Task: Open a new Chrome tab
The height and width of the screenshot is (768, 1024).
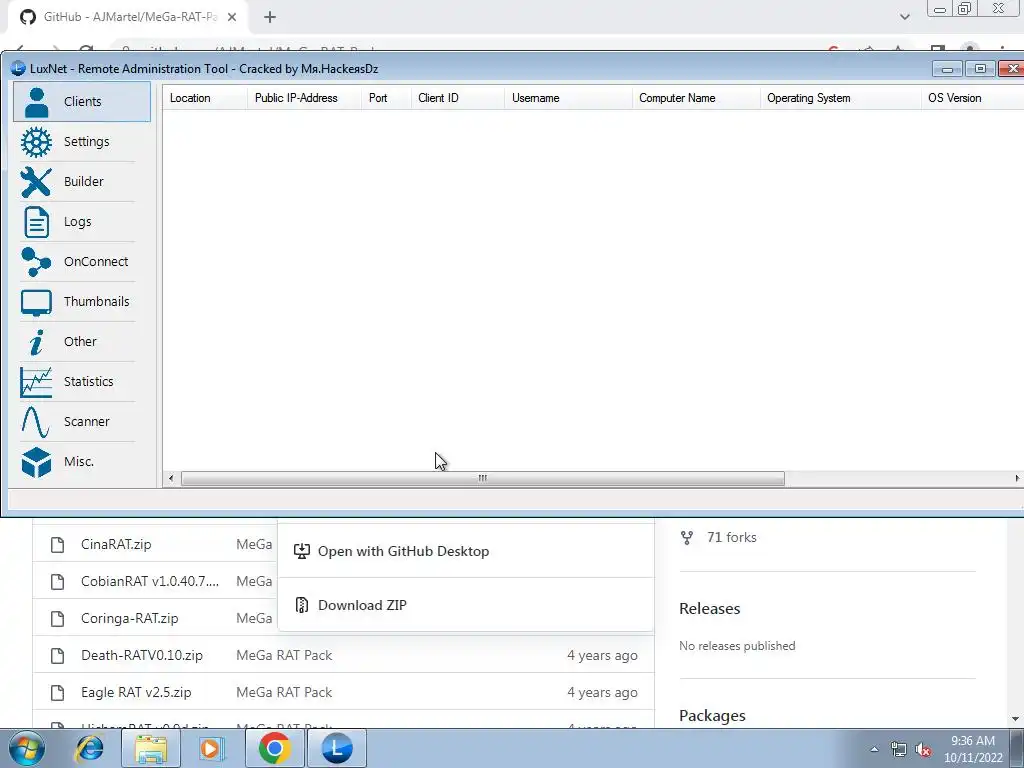Action: (270, 17)
